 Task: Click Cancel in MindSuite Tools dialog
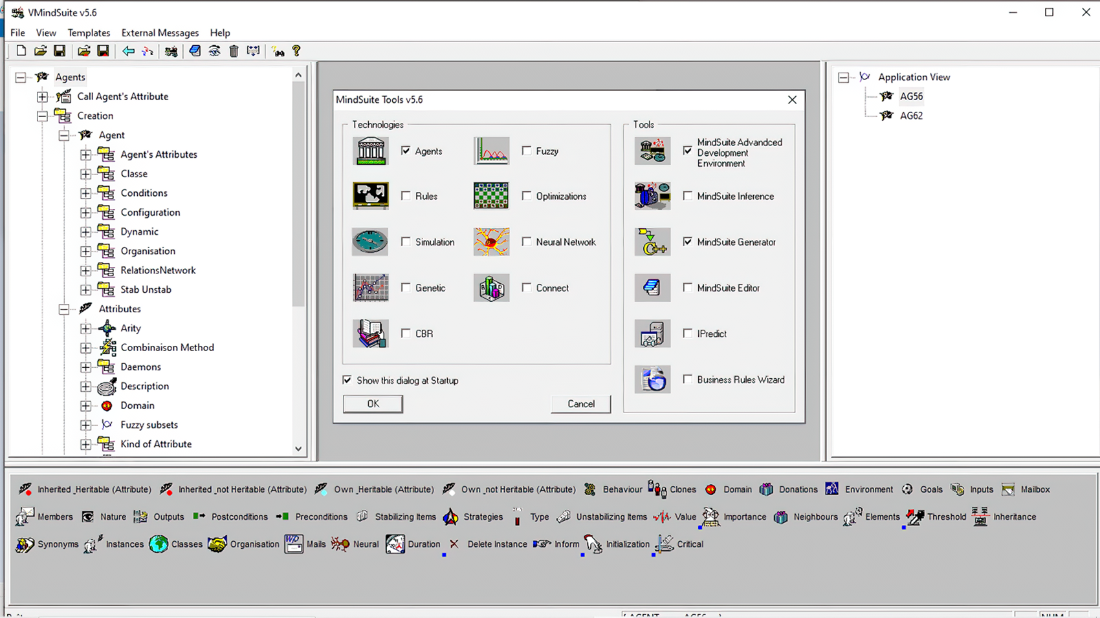tap(581, 404)
